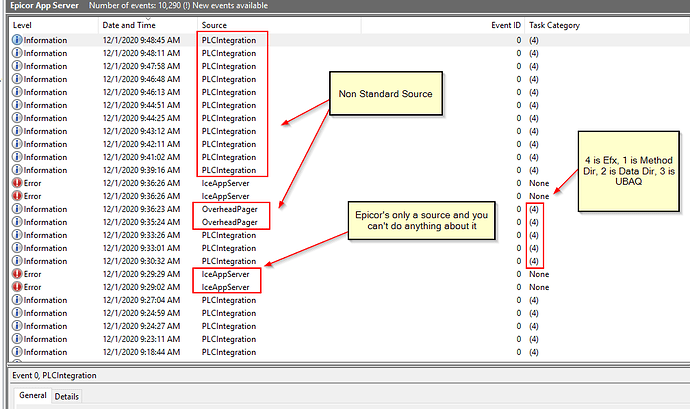The width and height of the screenshot is (690, 409).
Task: Click the info icon for the 9:24:27 AM event
Action: pos(17,326)
